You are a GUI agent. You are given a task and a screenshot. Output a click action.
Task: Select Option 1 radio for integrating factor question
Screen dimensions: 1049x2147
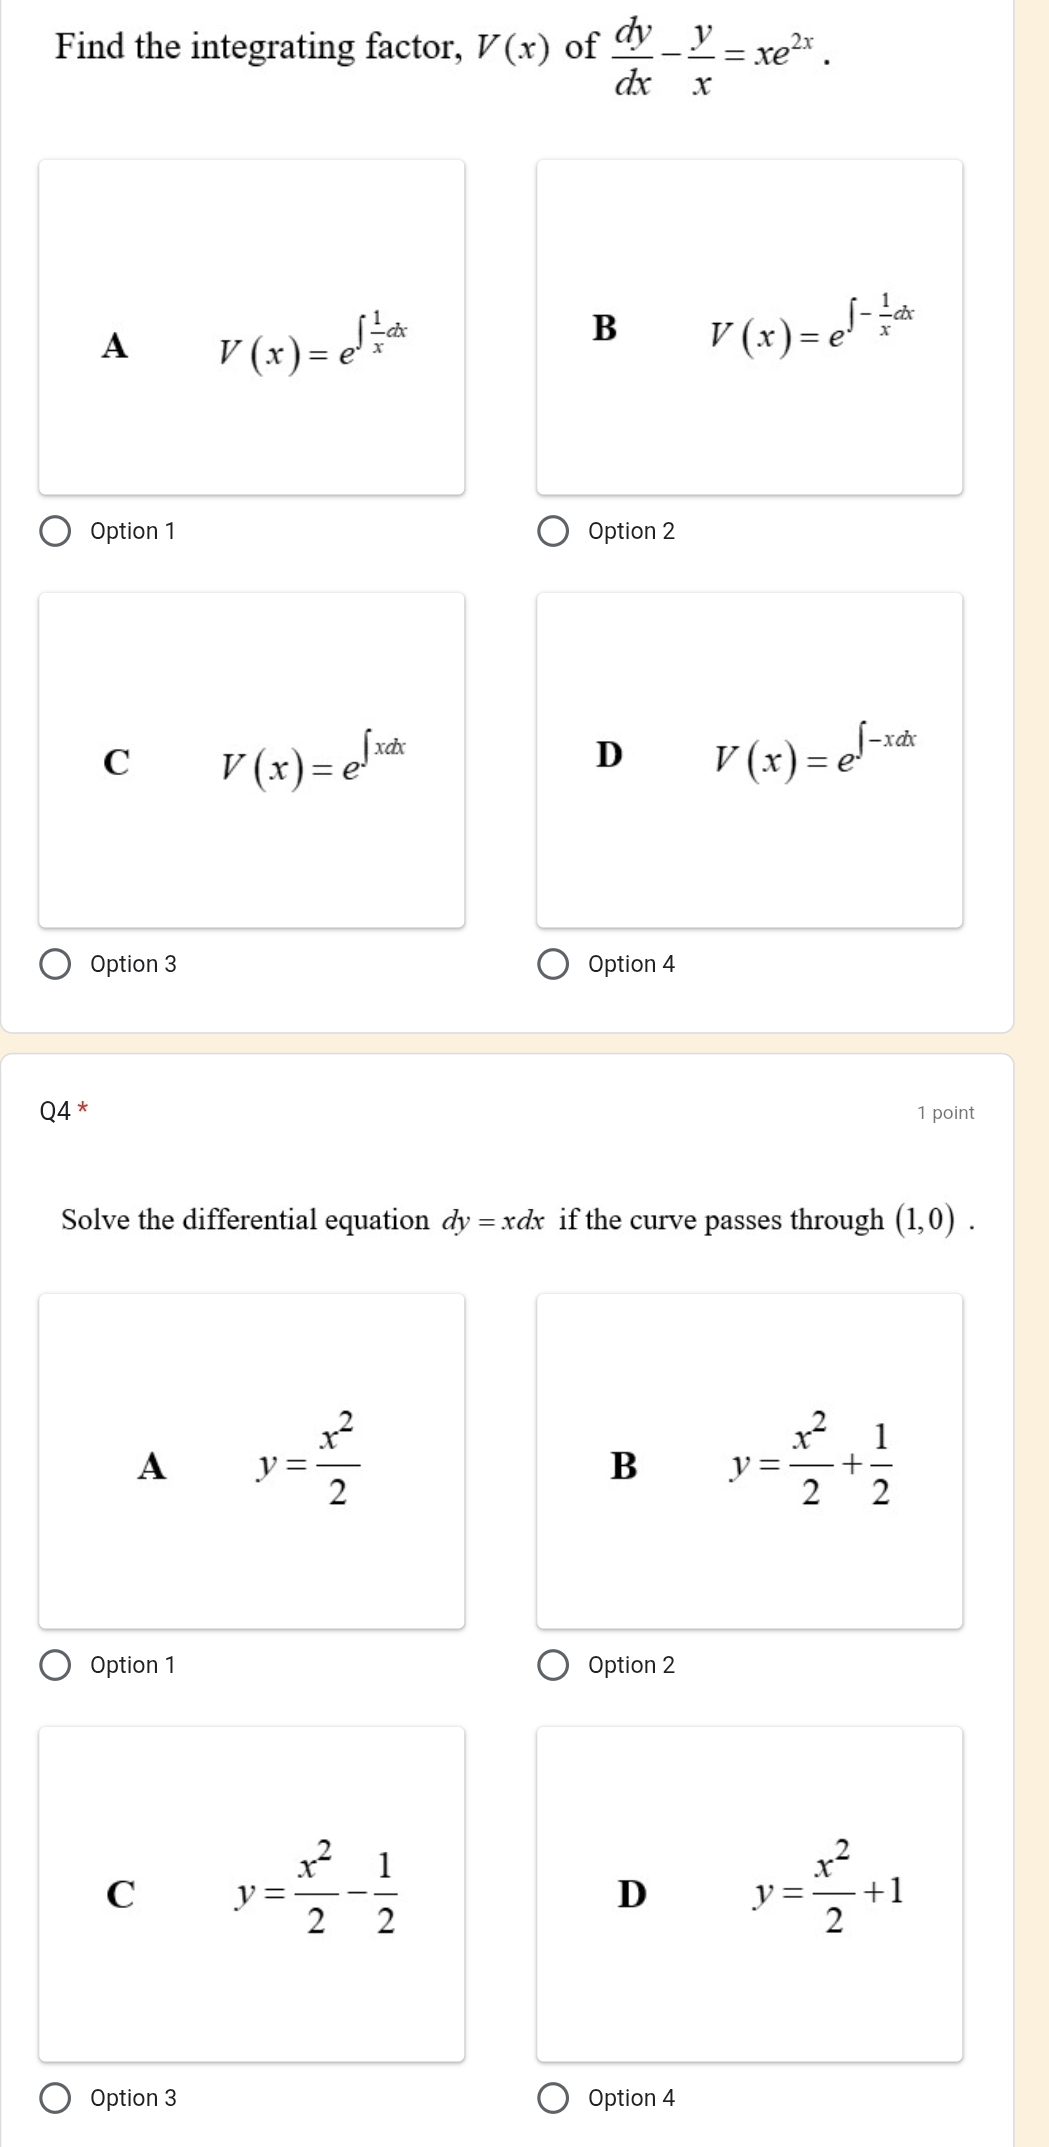pos(56,531)
